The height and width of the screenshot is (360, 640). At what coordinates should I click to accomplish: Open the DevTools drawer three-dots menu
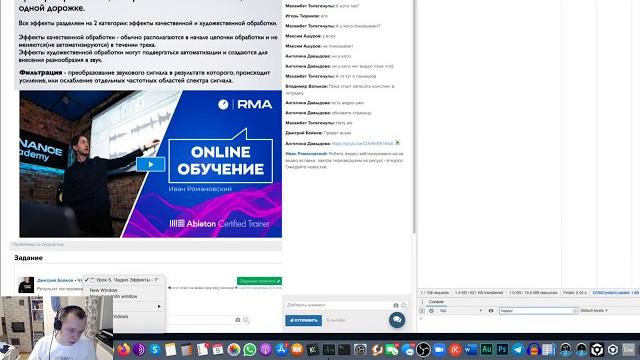coord(422,302)
